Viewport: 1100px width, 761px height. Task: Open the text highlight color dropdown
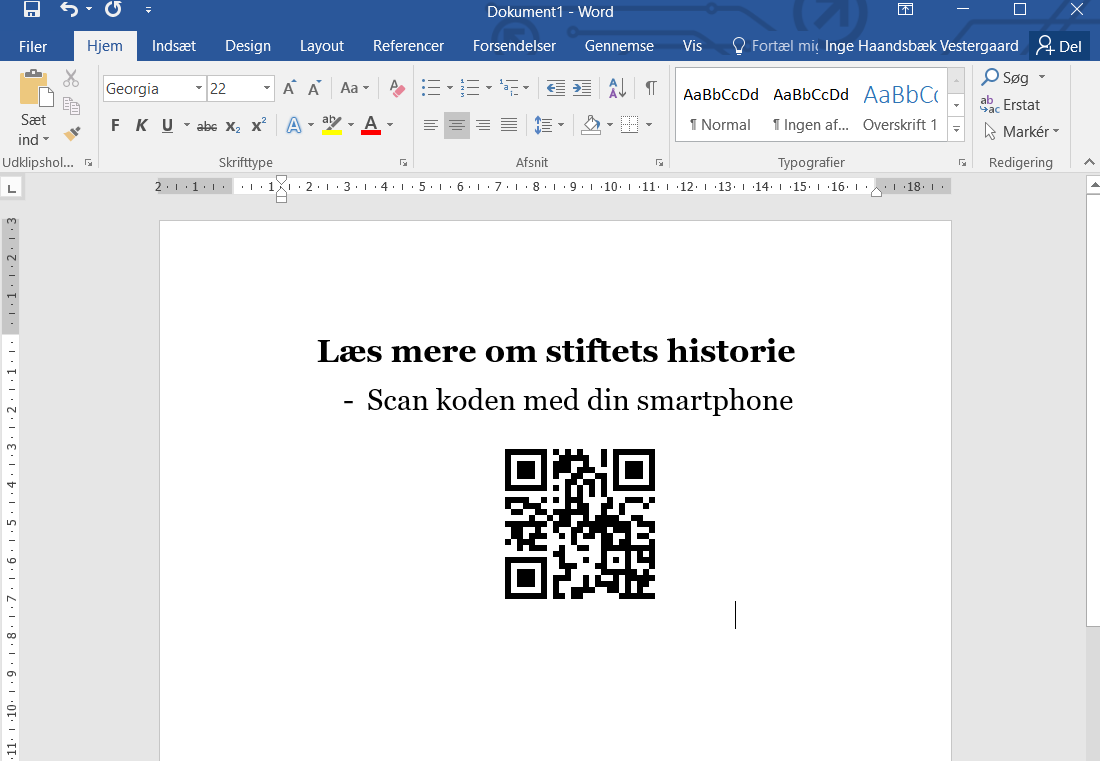pos(351,125)
